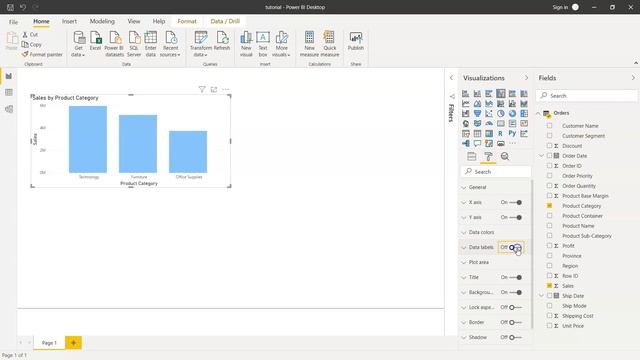Switch to Model view in sidebar
The height and width of the screenshot is (360, 640).
(x=9, y=109)
